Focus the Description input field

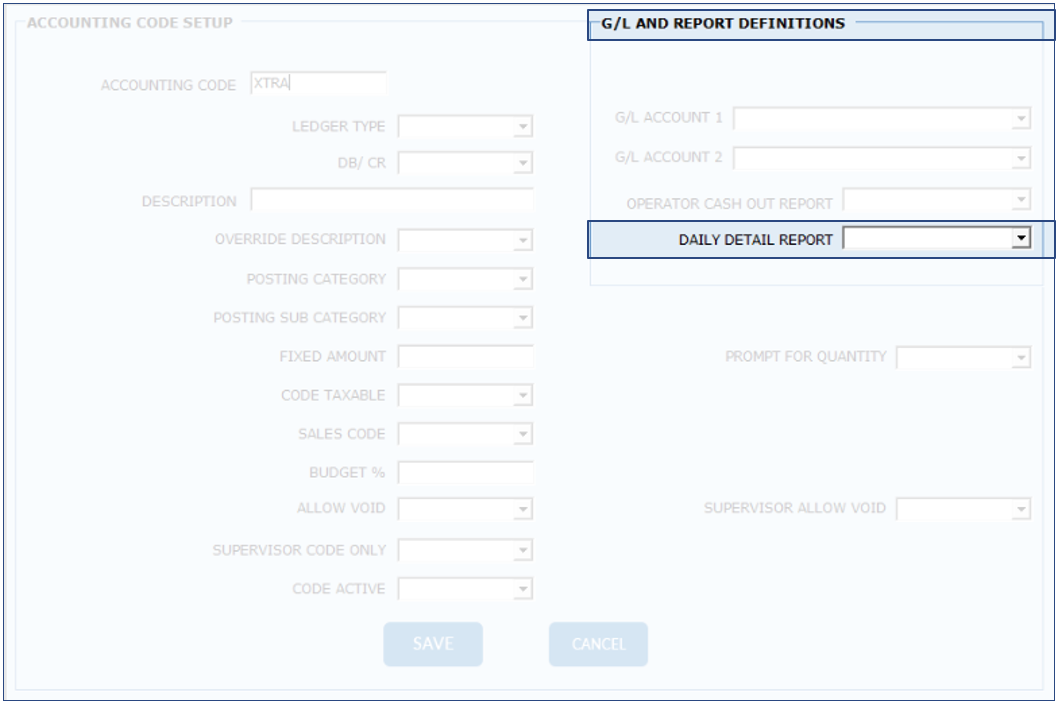tap(391, 201)
